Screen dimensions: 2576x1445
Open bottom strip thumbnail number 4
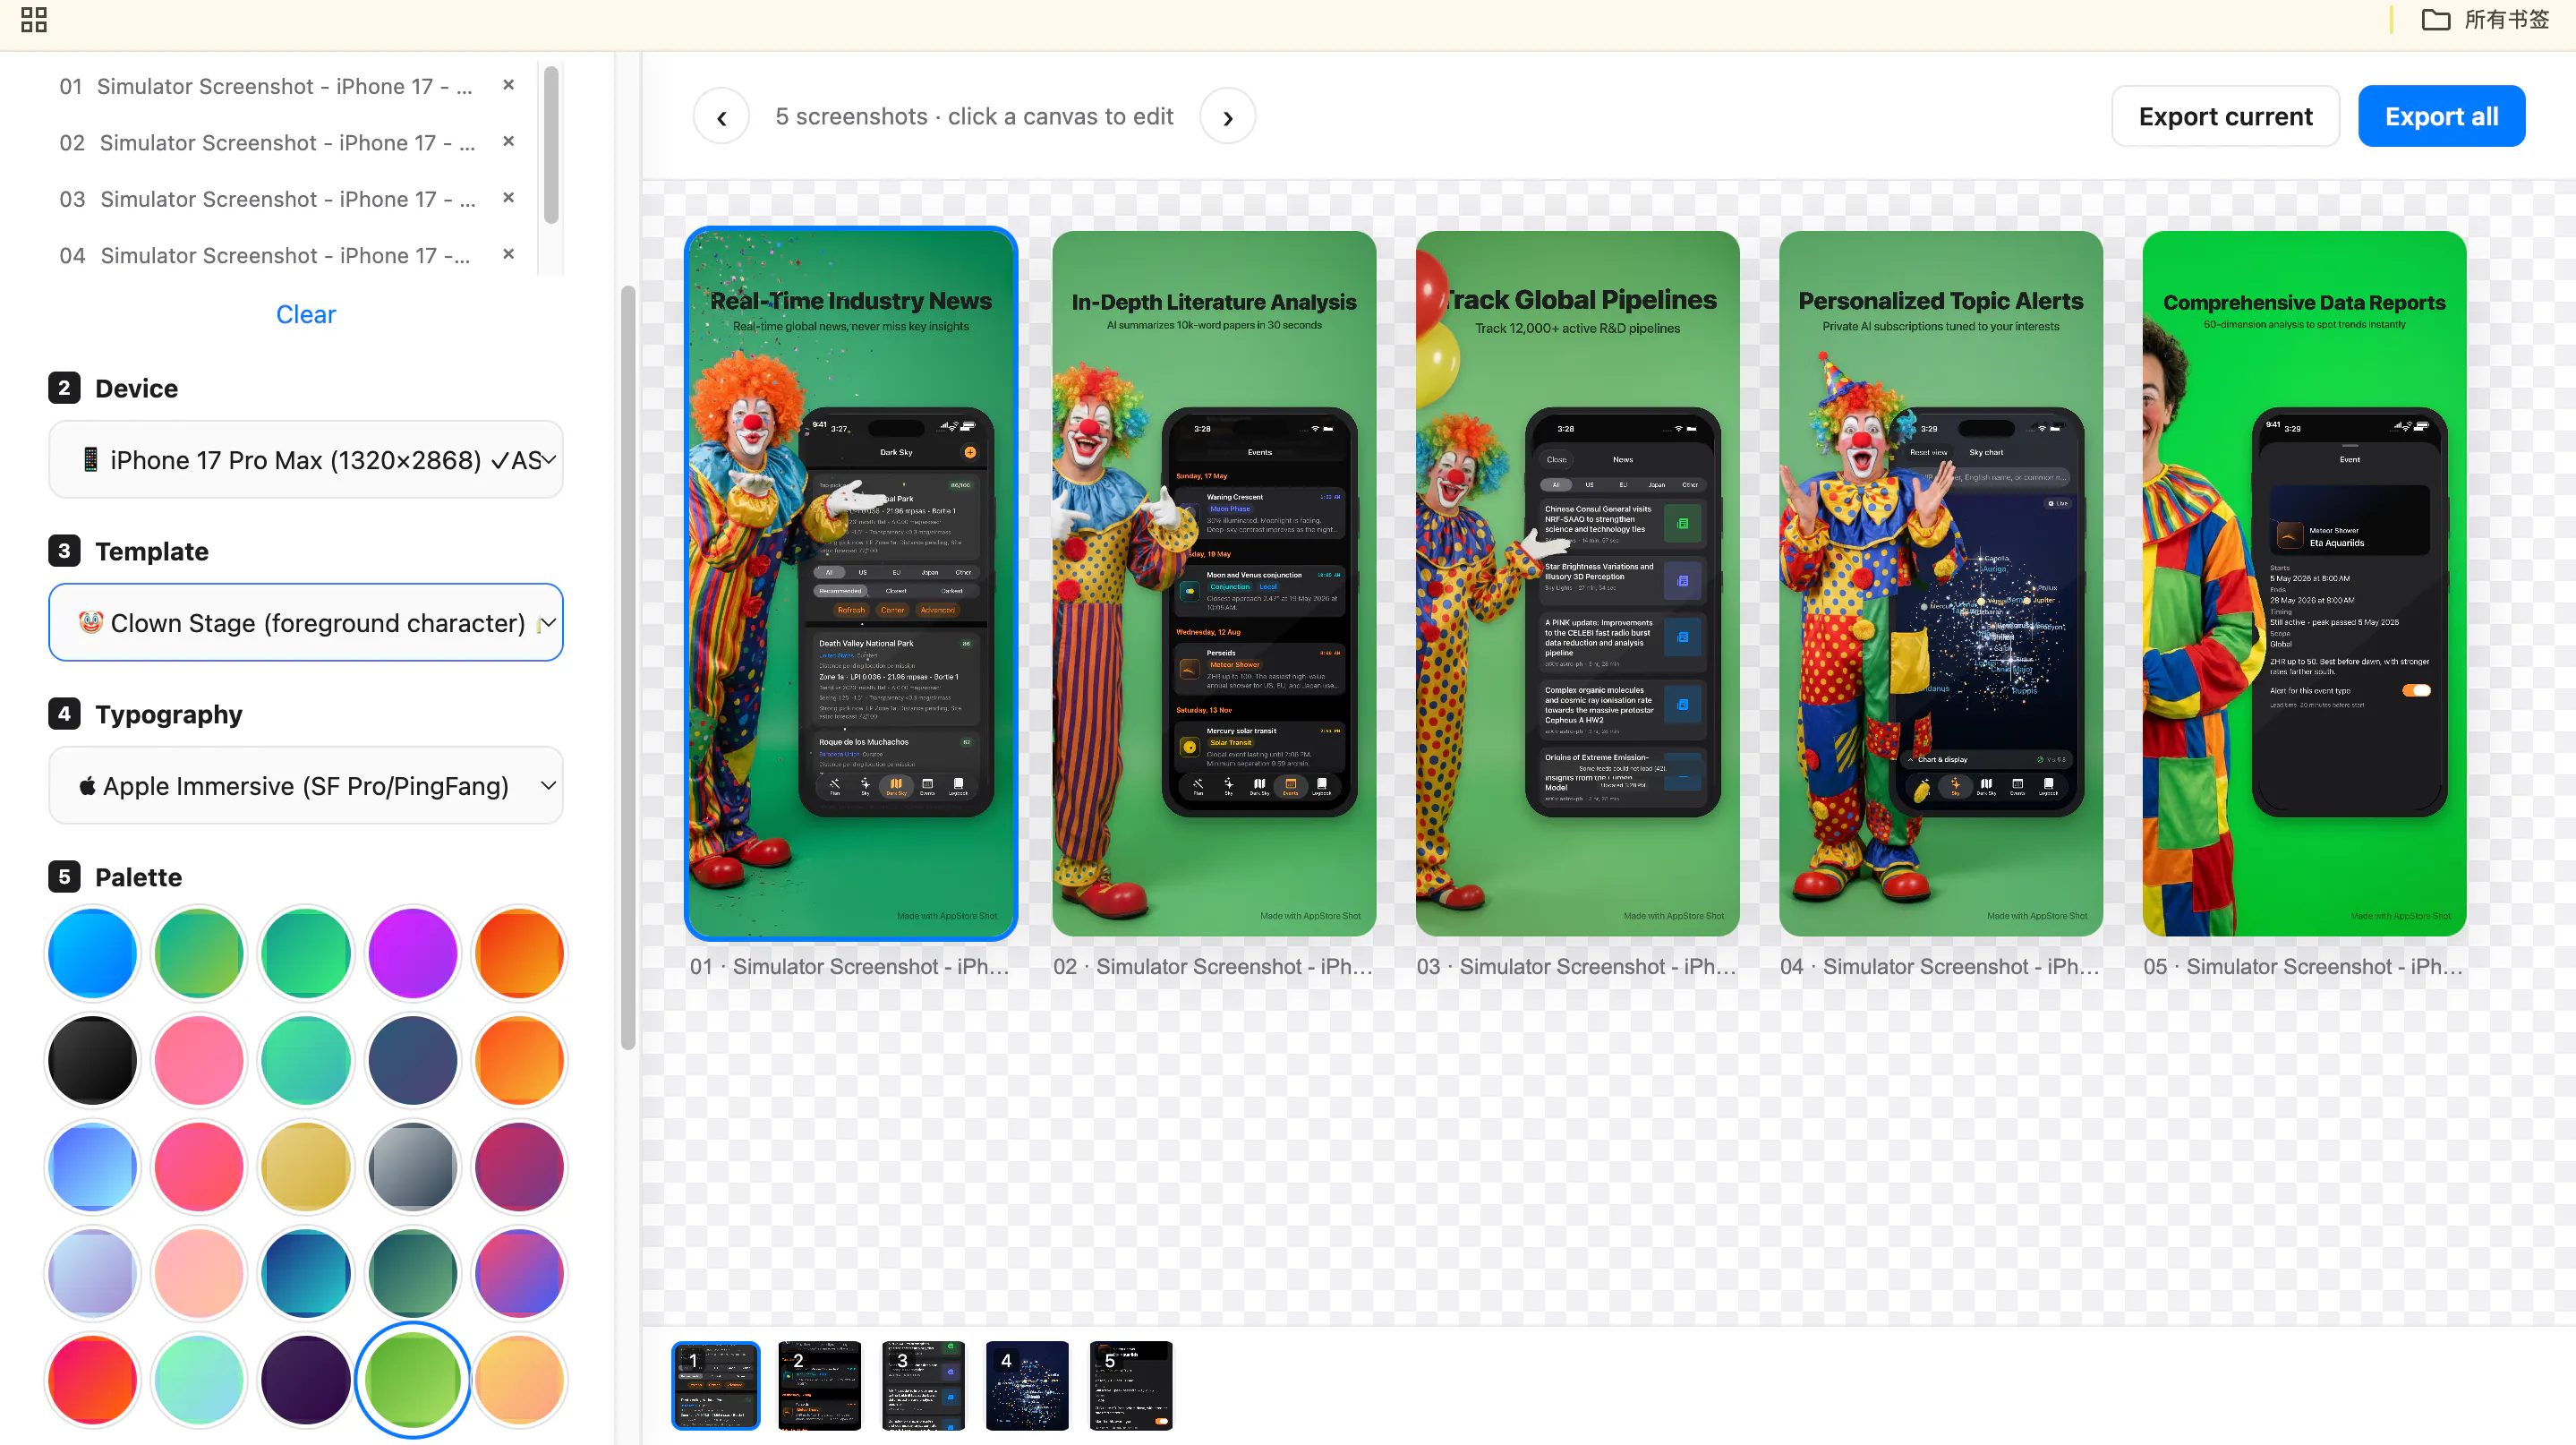(x=1027, y=1386)
